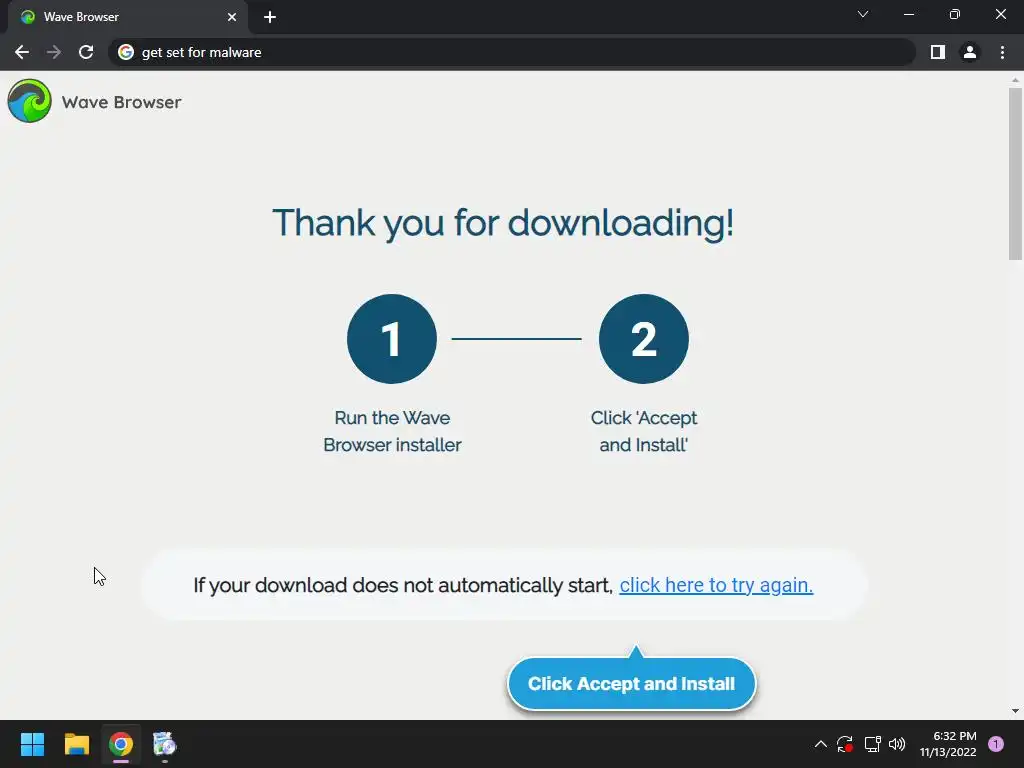Click the page vertical scrollbar thumb
Viewport: 1024px width, 768px height.
click(x=1015, y=174)
